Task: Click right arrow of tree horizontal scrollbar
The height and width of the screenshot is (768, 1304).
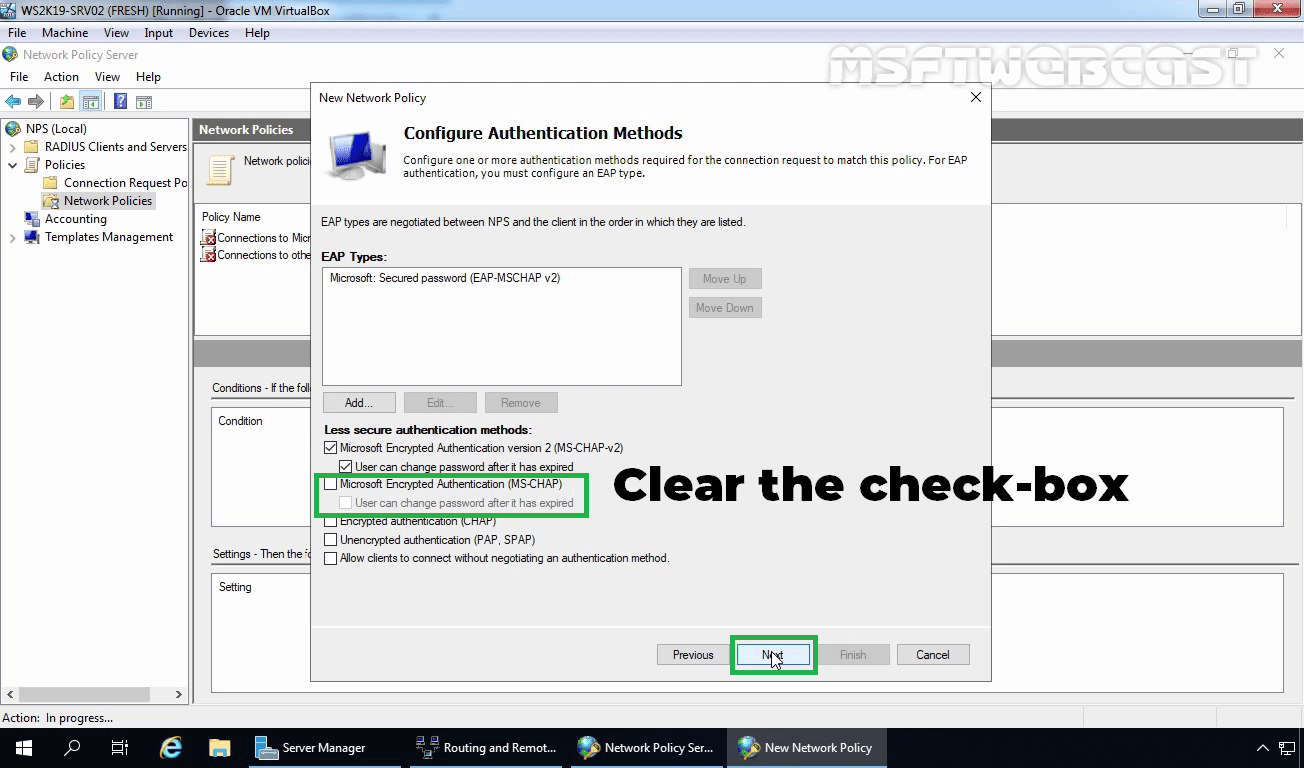Action: coord(179,694)
